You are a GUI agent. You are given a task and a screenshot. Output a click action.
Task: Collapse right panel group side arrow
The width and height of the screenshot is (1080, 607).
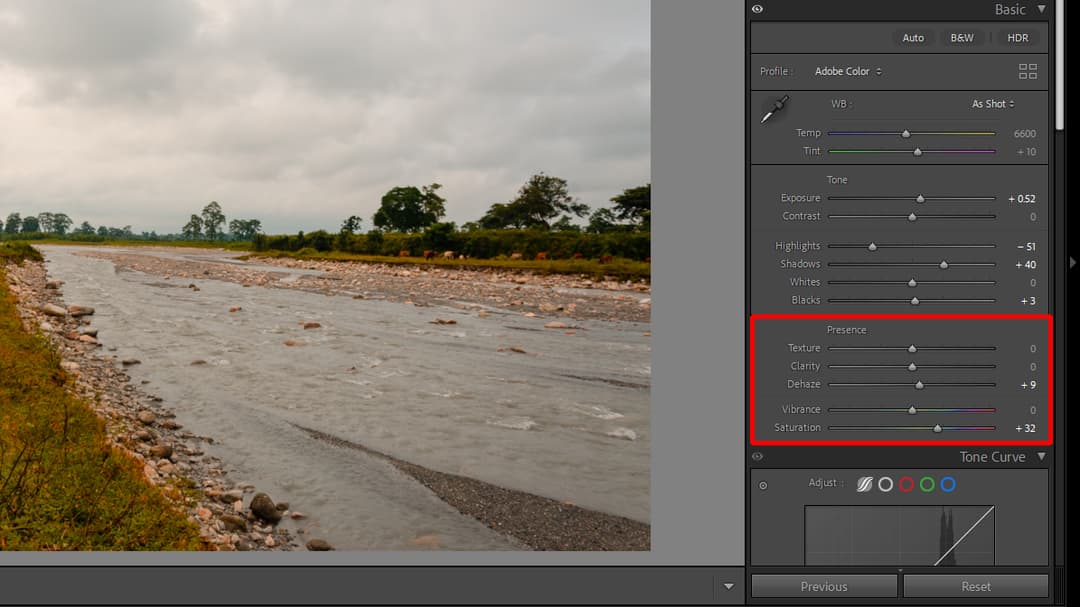[x=1072, y=263]
